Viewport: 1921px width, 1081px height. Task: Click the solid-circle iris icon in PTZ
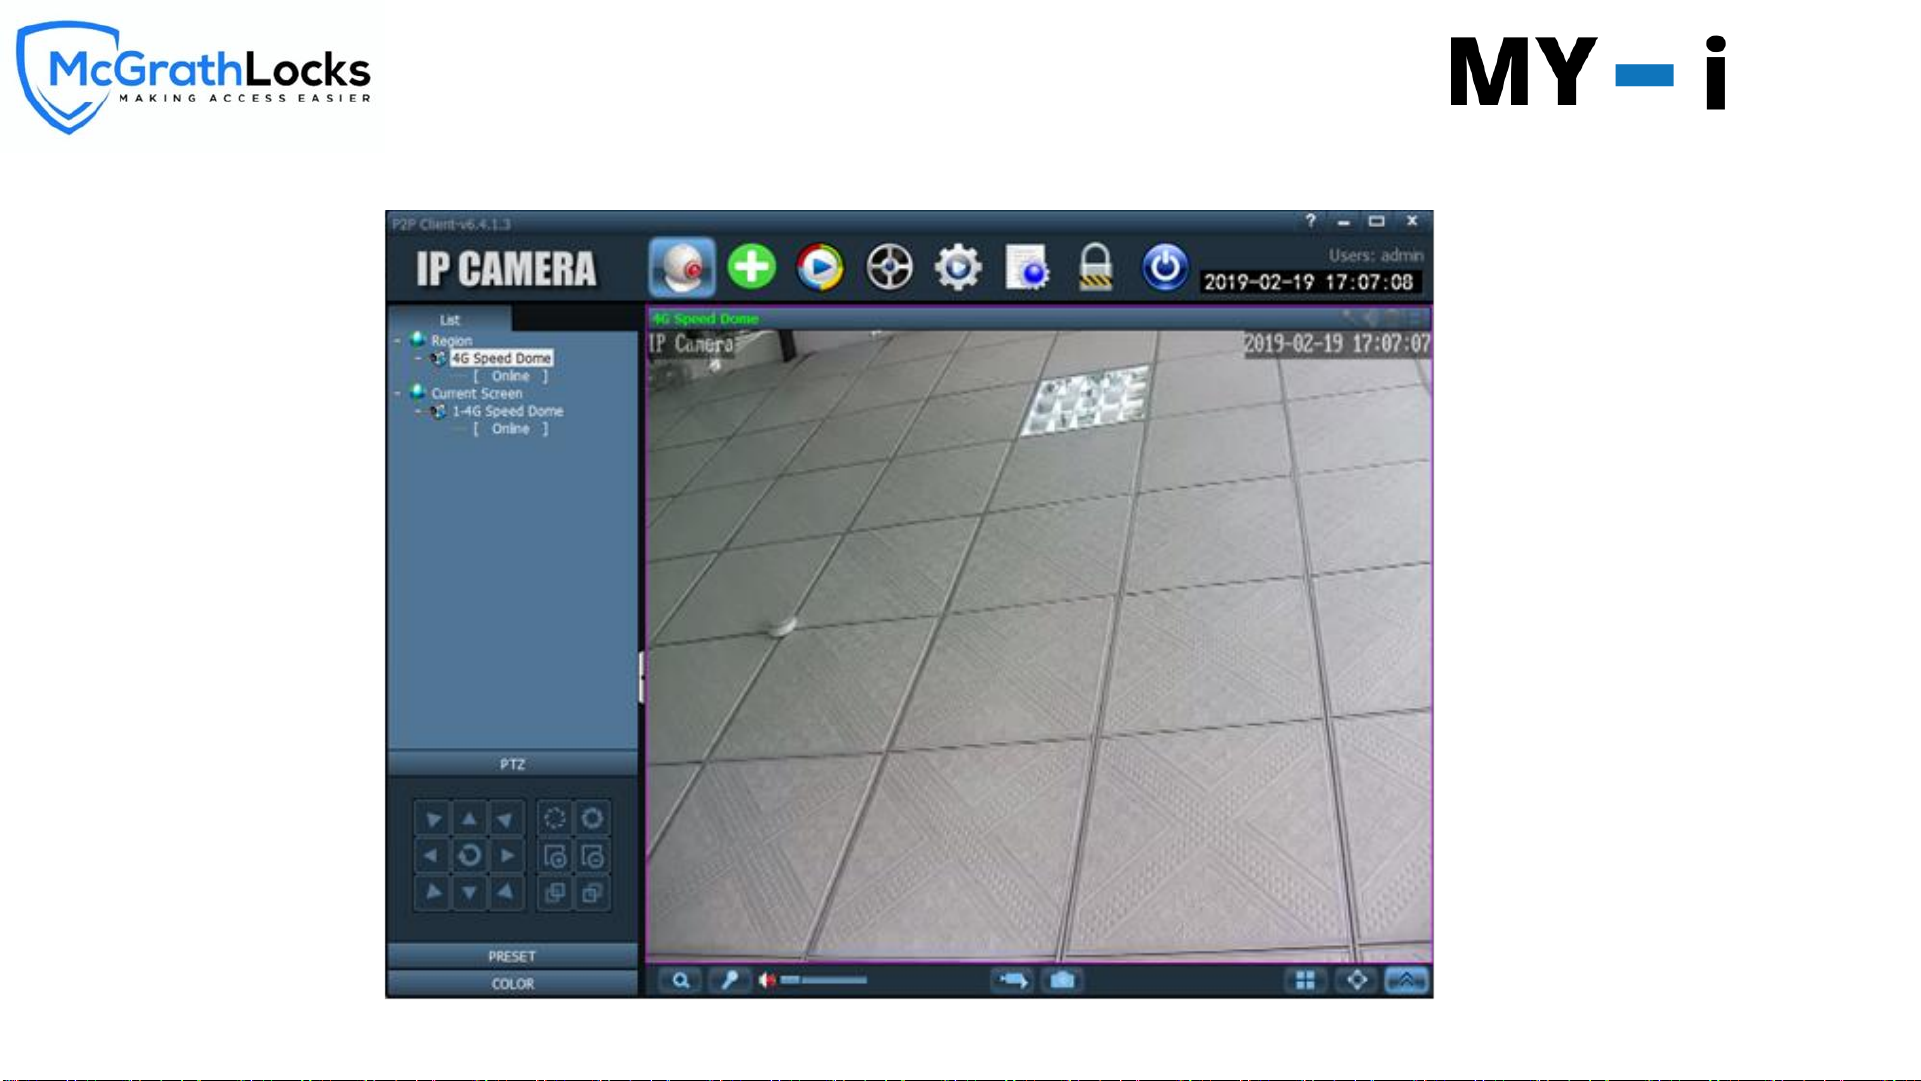tap(592, 819)
